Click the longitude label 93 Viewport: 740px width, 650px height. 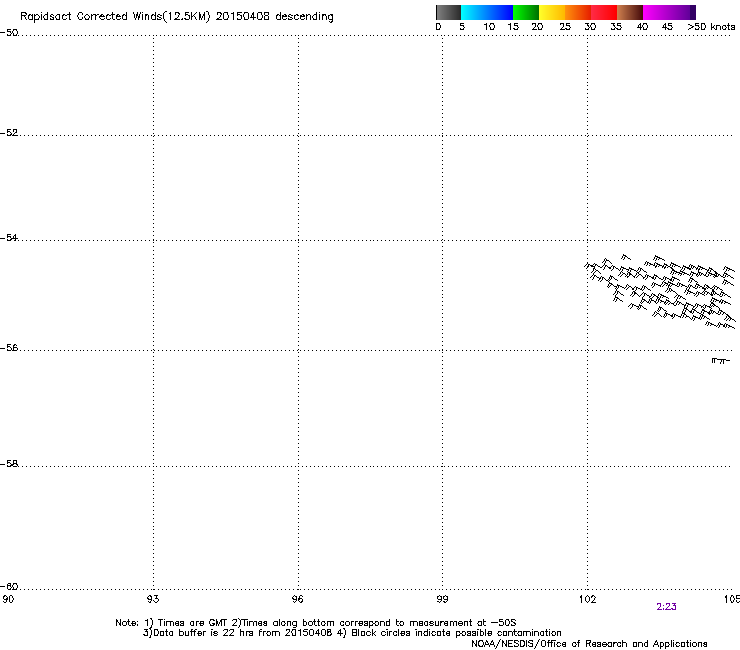click(153, 599)
